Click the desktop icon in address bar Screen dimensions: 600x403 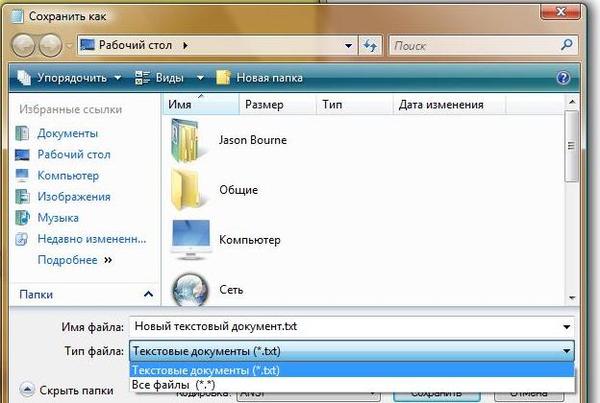pos(87,45)
